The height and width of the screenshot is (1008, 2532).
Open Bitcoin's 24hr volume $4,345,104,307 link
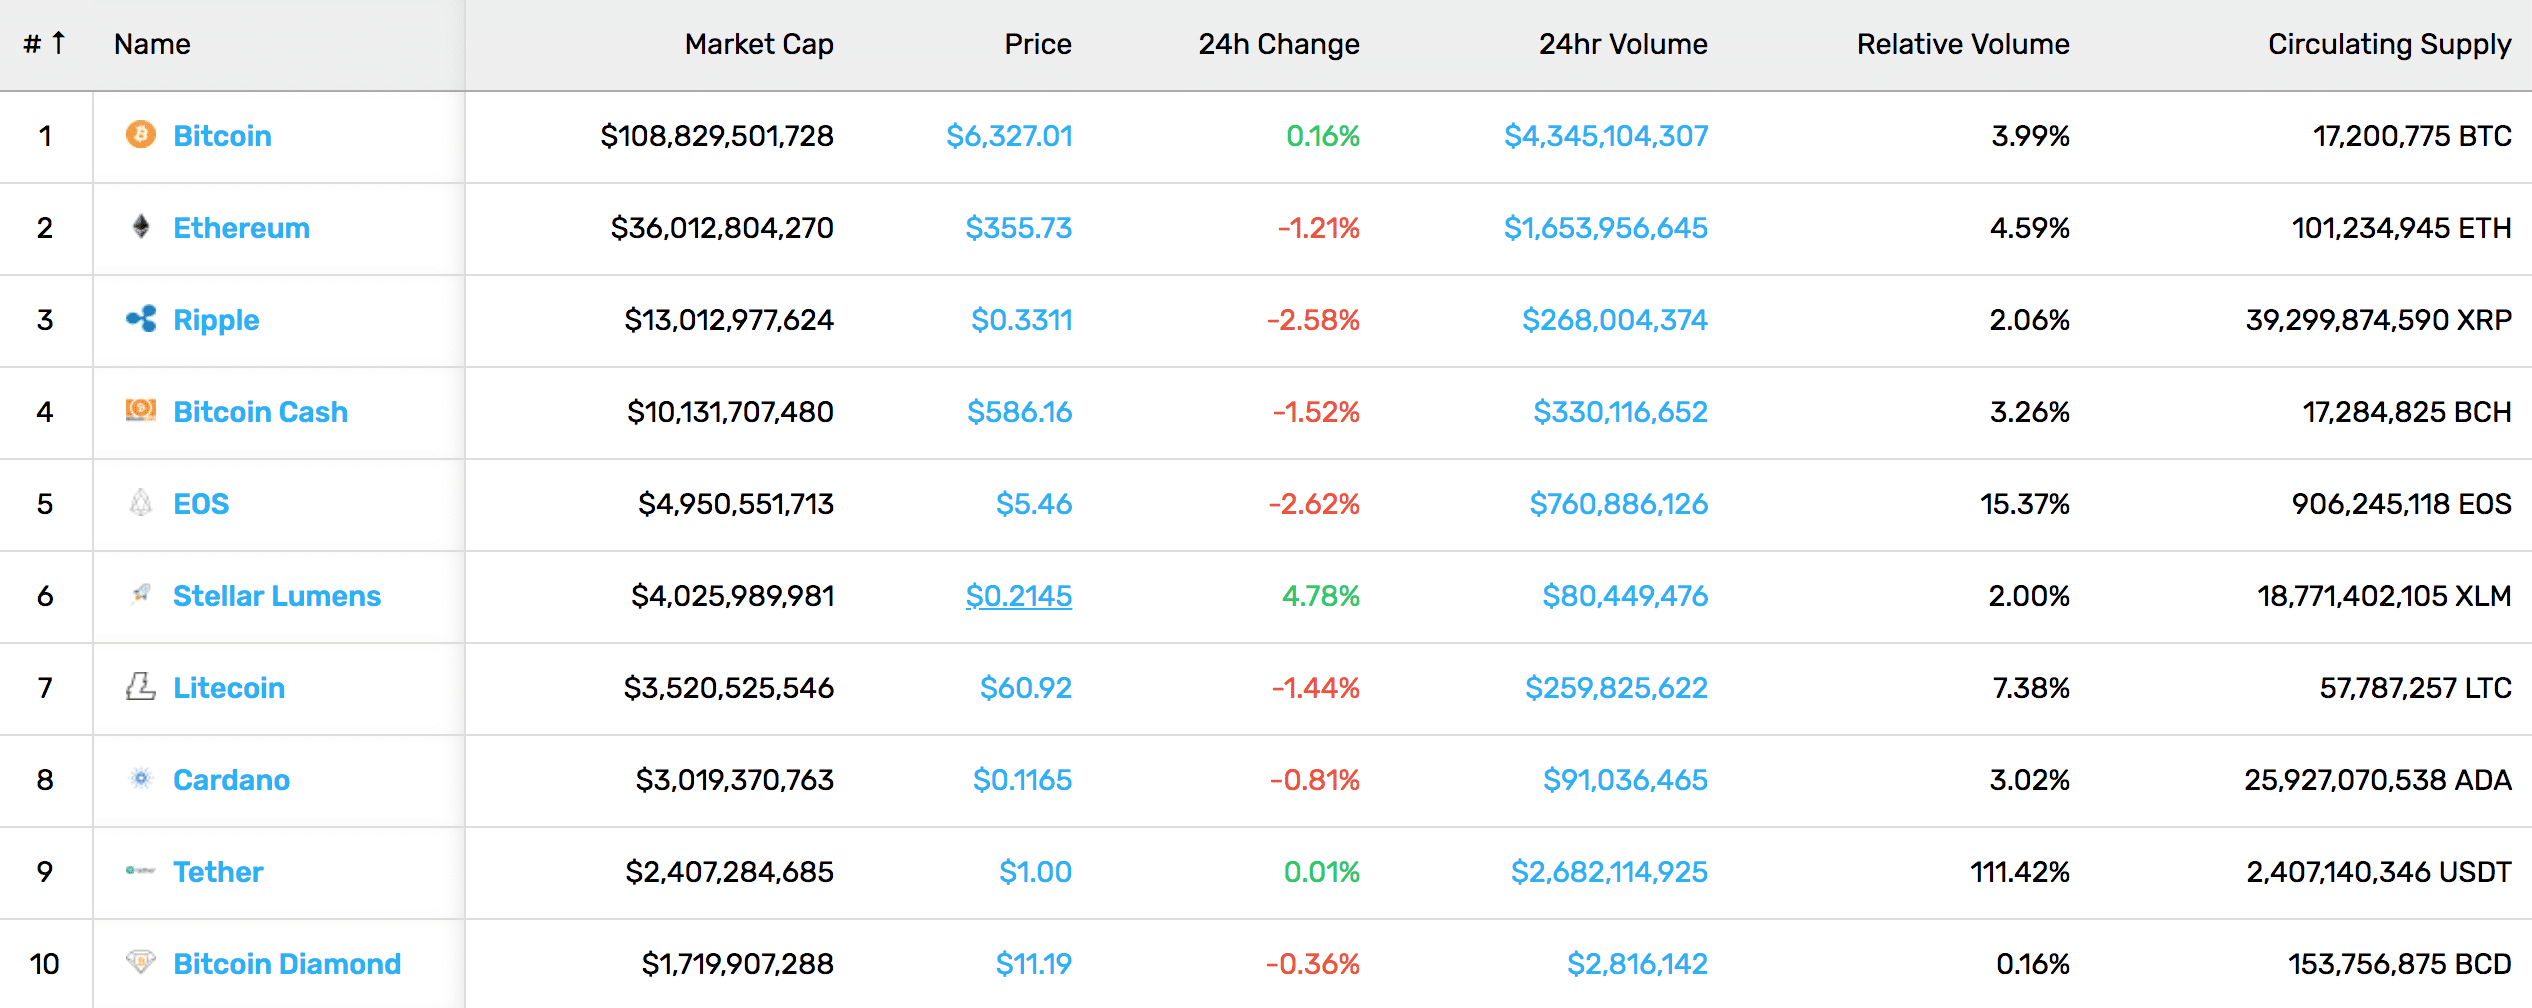(x=1605, y=136)
